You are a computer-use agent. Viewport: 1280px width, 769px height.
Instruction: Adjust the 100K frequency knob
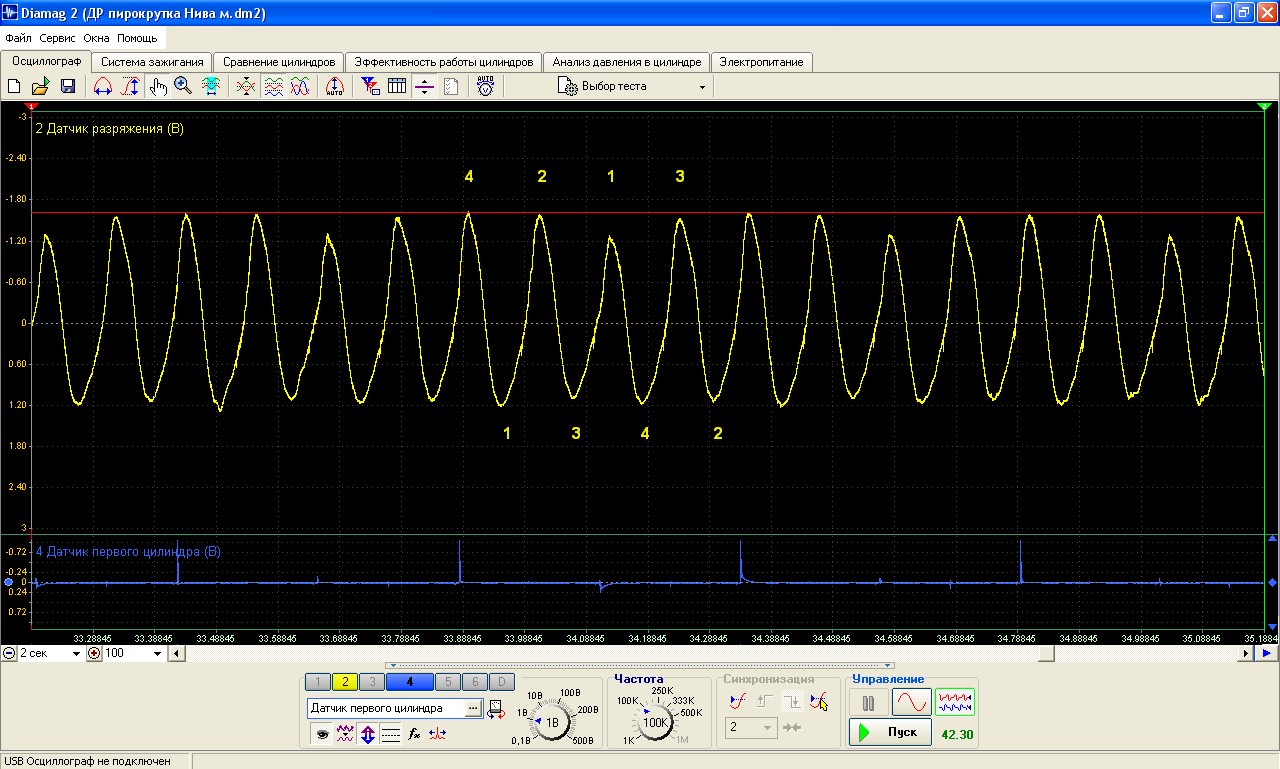point(656,721)
